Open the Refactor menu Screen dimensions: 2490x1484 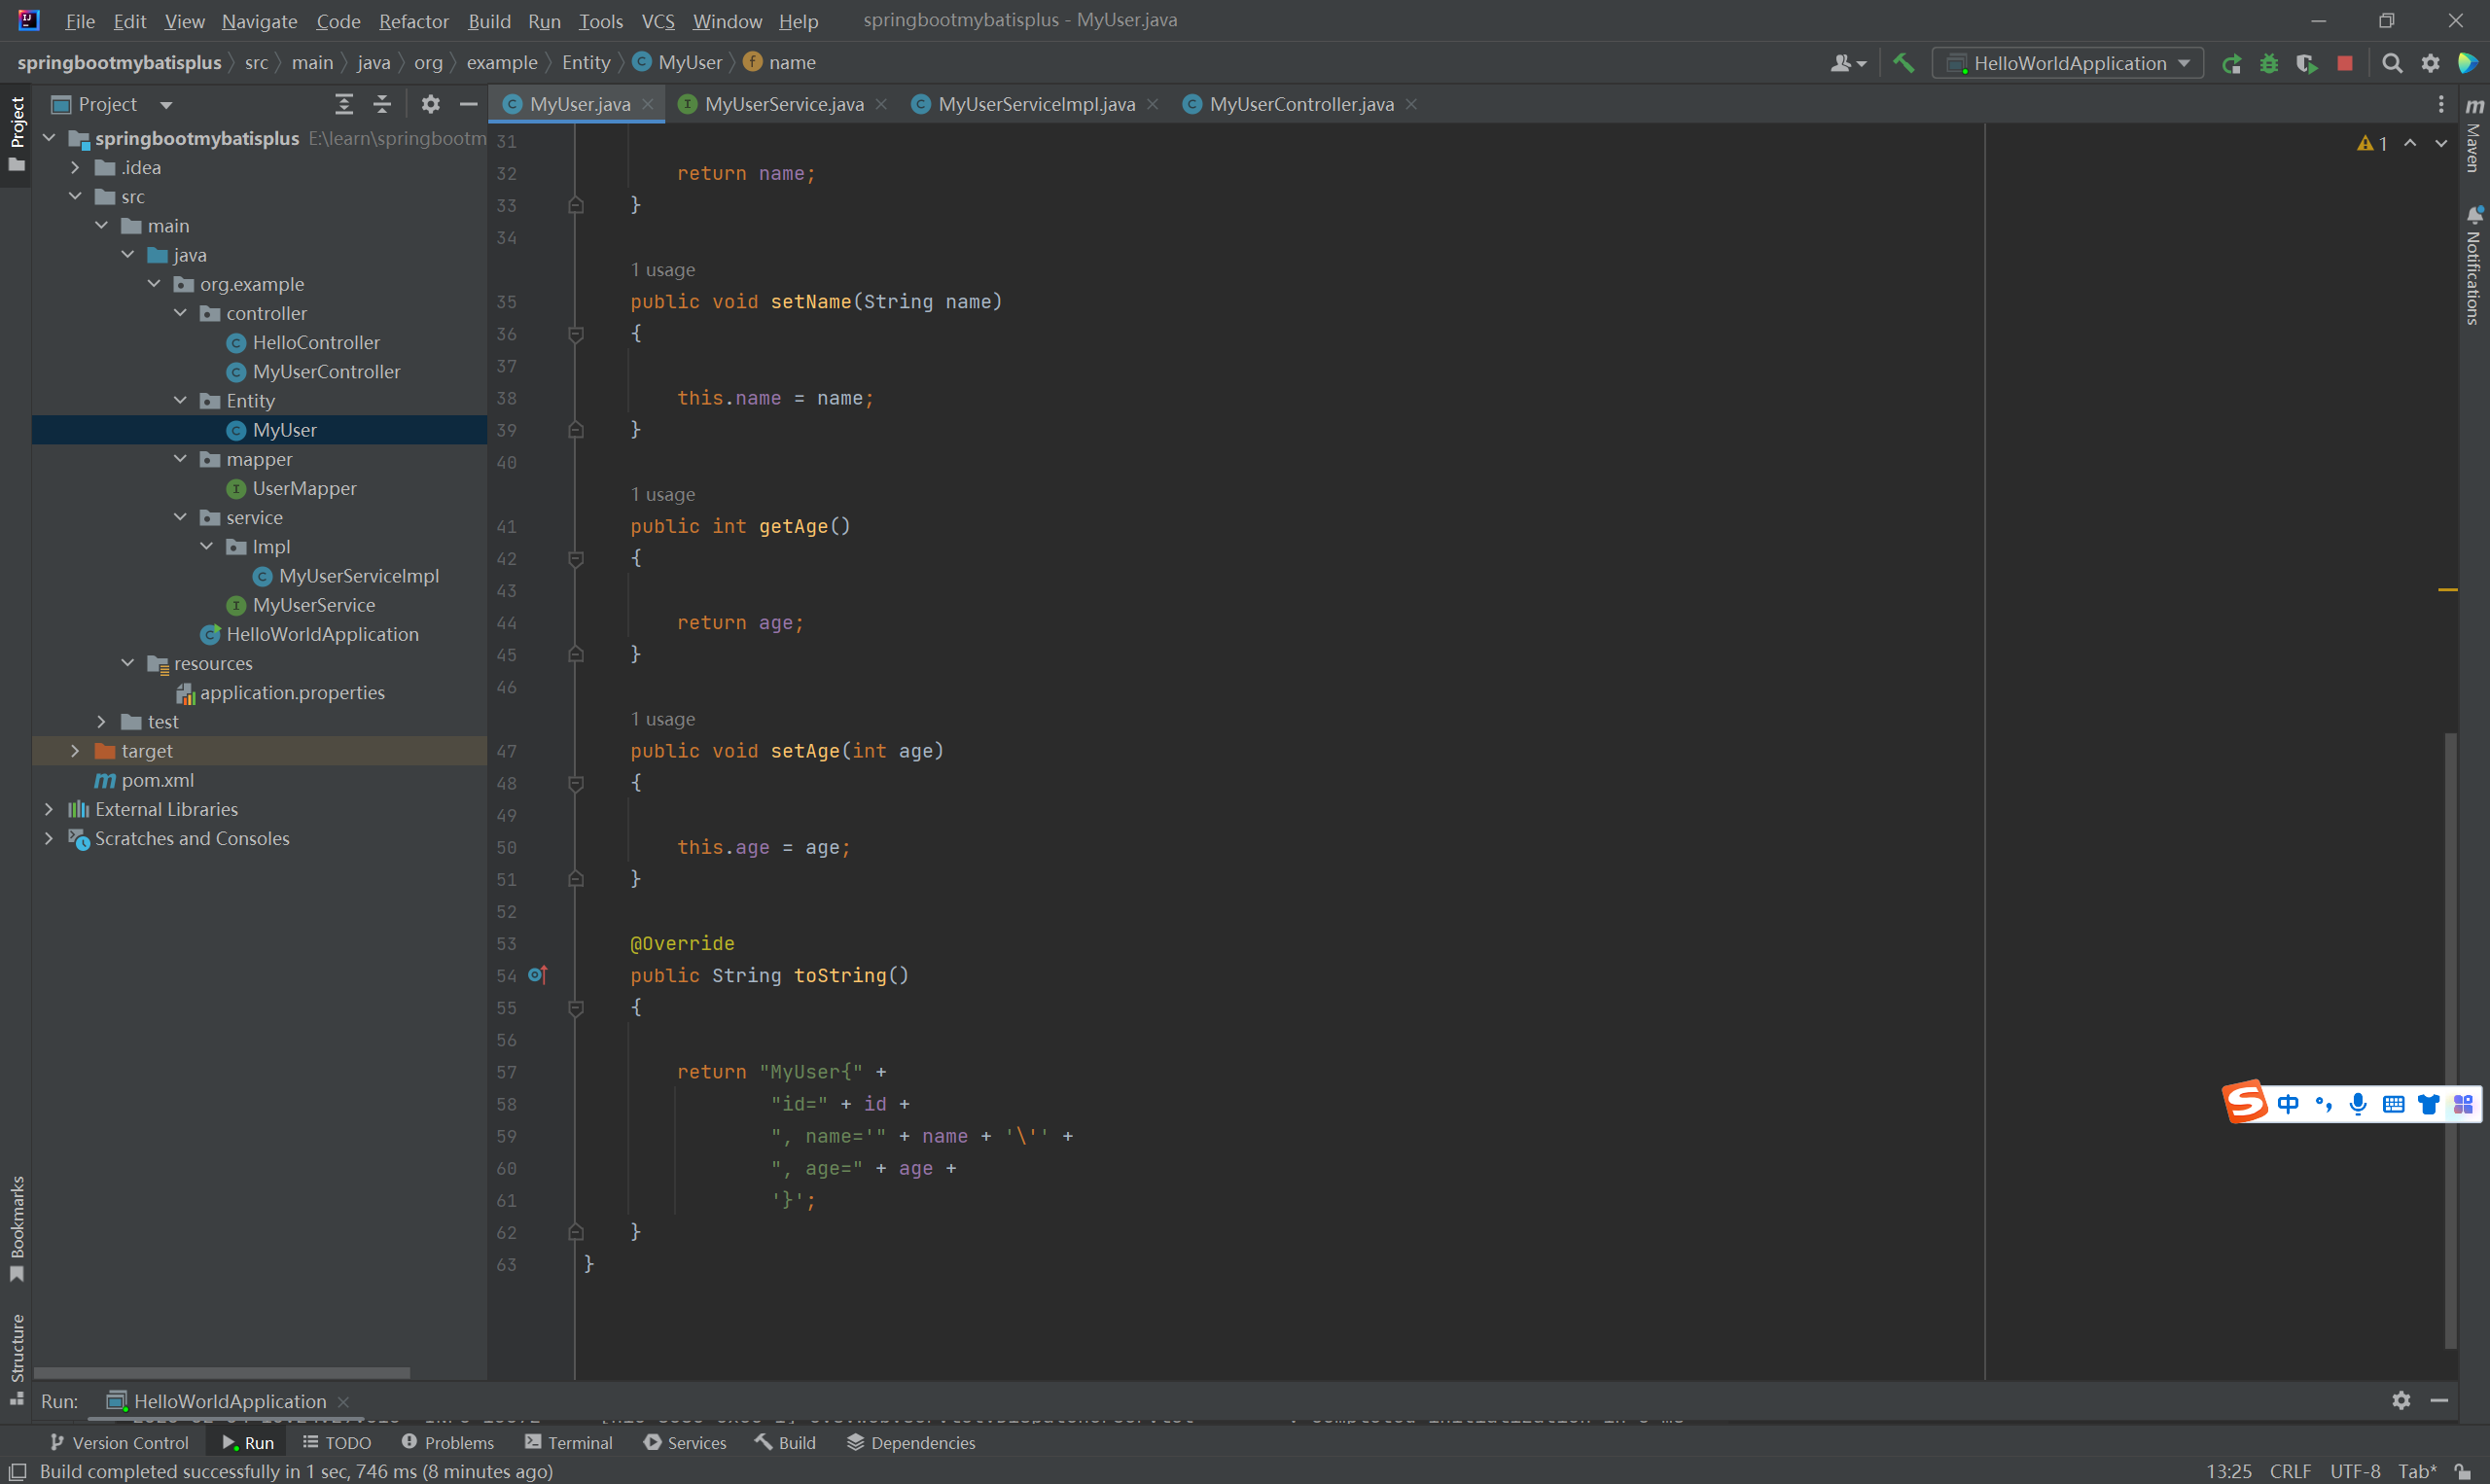[413, 21]
